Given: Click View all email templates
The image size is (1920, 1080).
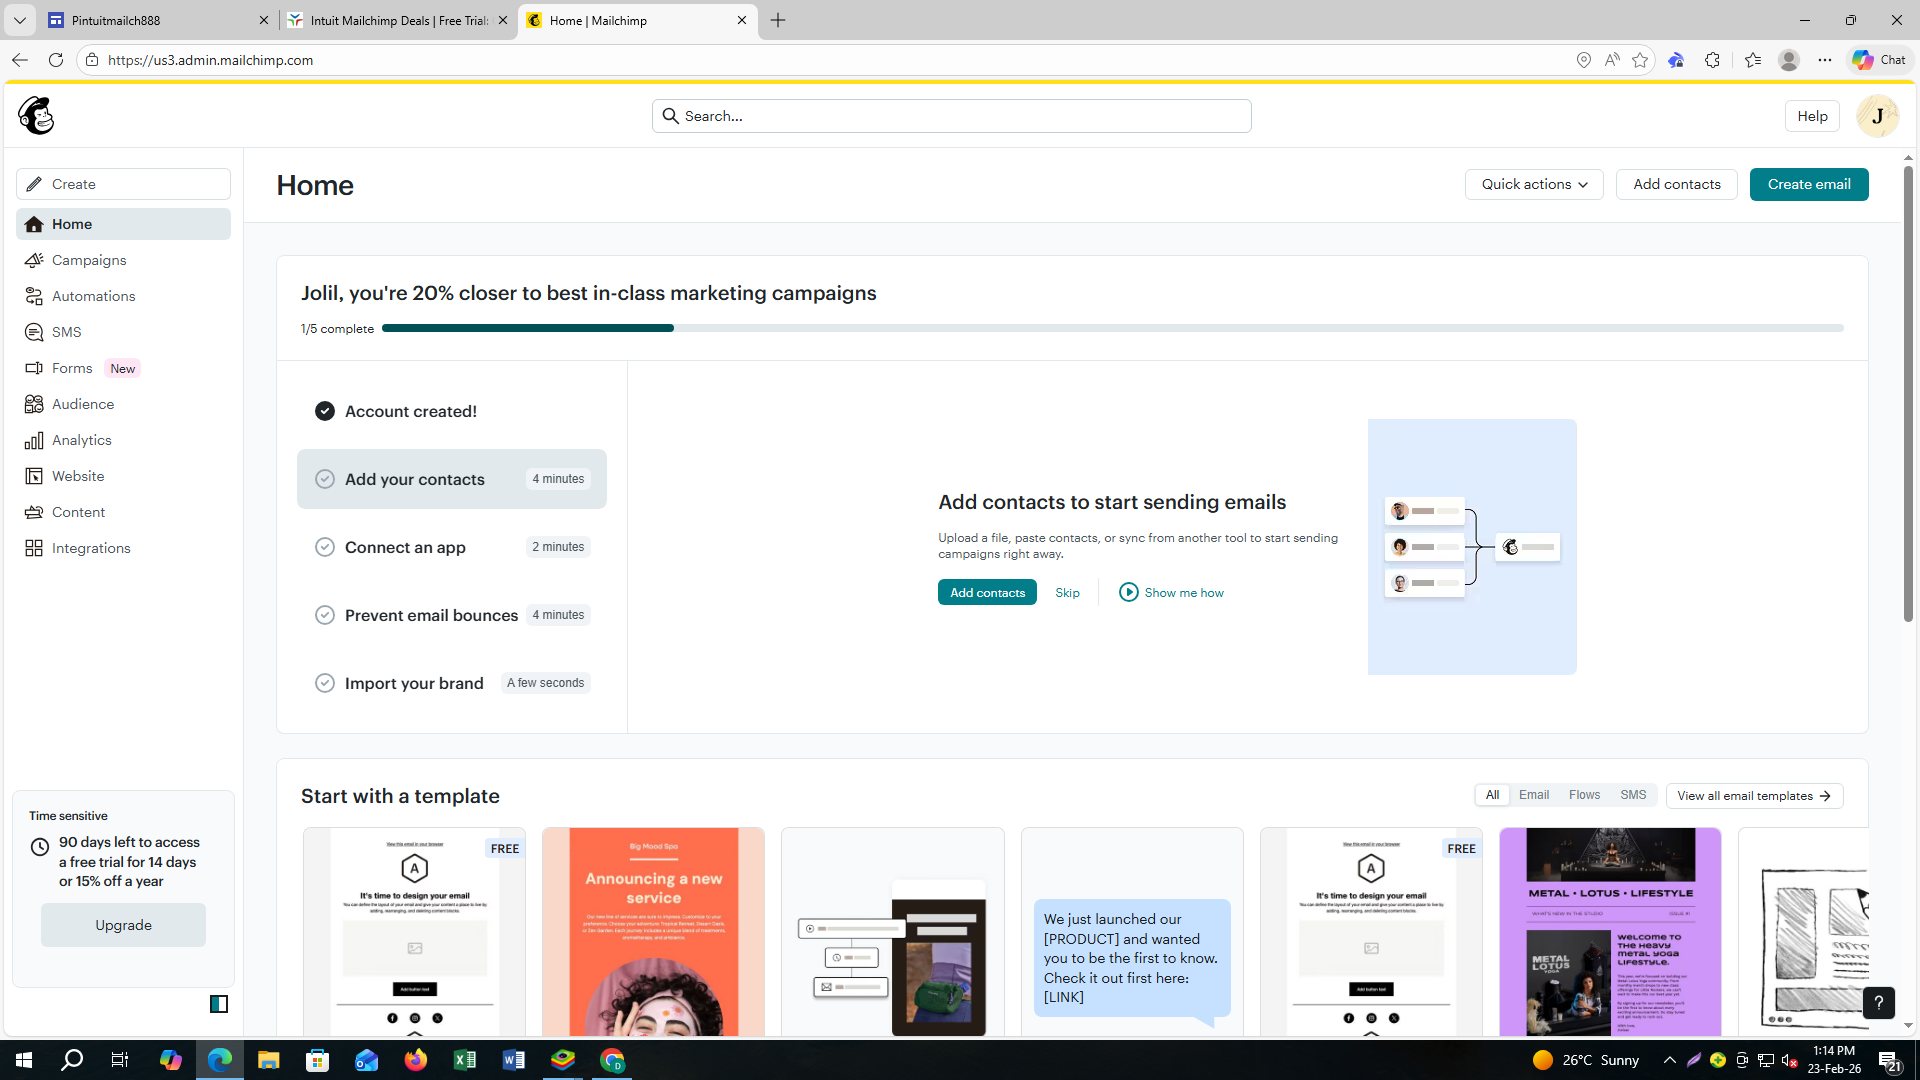Looking at the screenshot, I should pyautogui.click(x=1754, y=796).
